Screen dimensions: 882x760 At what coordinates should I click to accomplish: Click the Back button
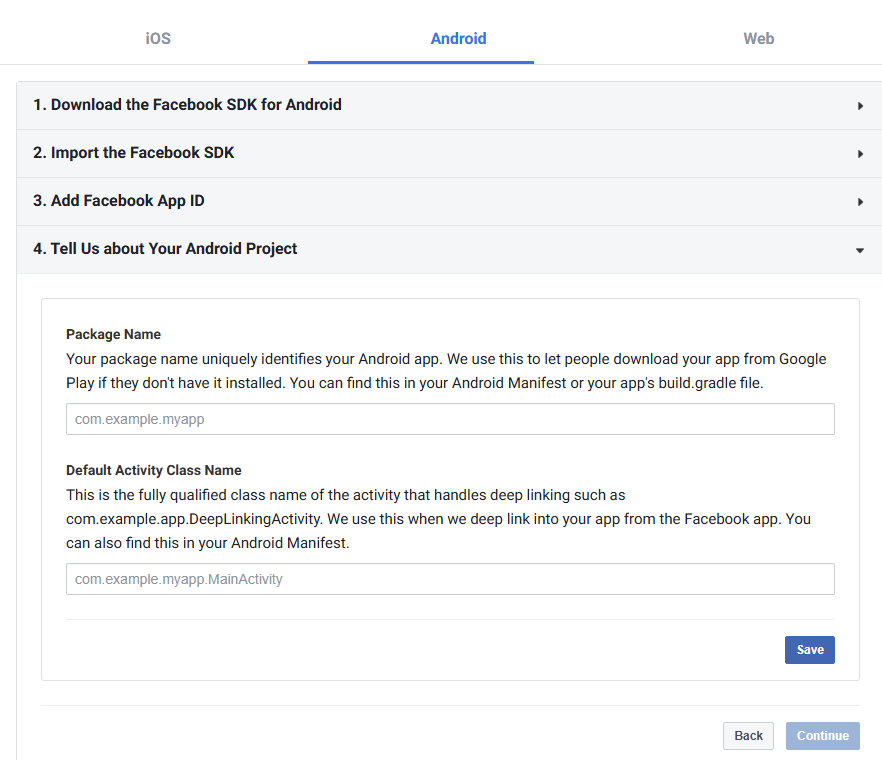click(748, 736)
